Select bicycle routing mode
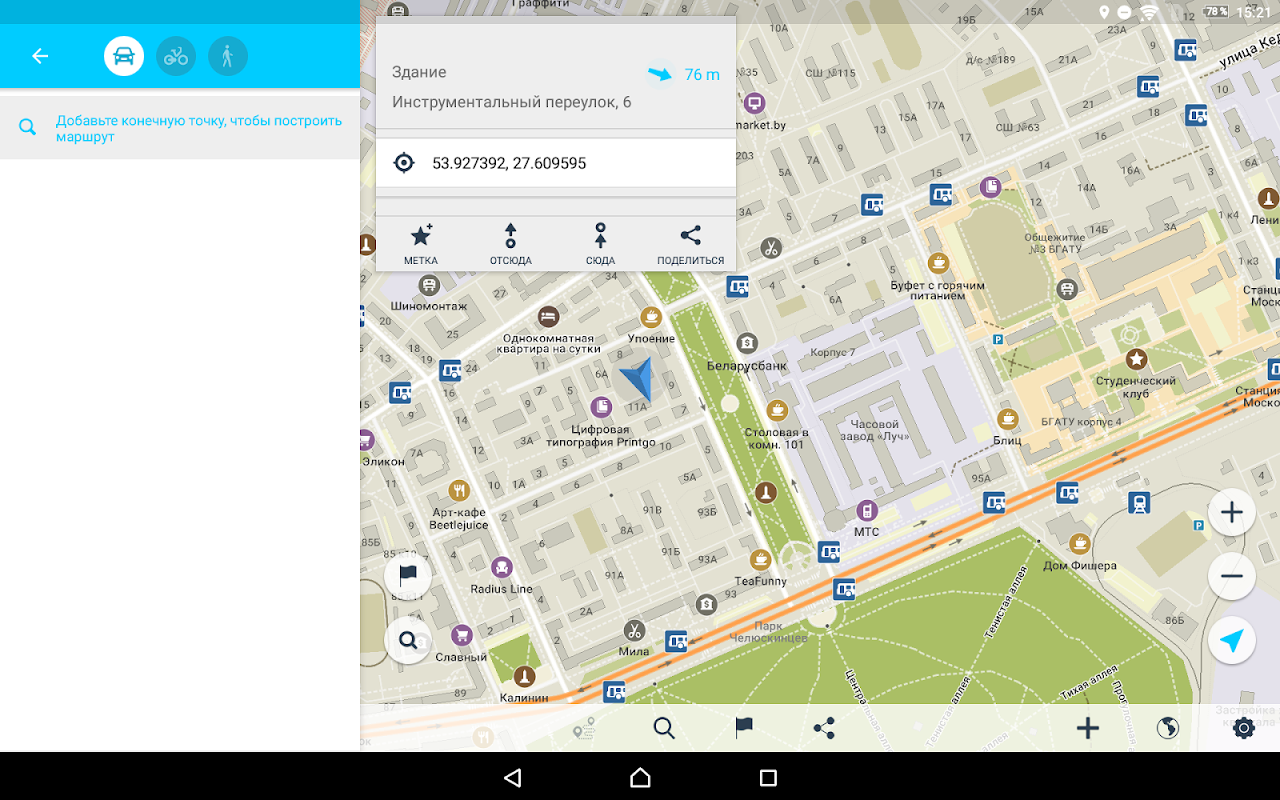The image size is (1280, 800). [176, 56]
